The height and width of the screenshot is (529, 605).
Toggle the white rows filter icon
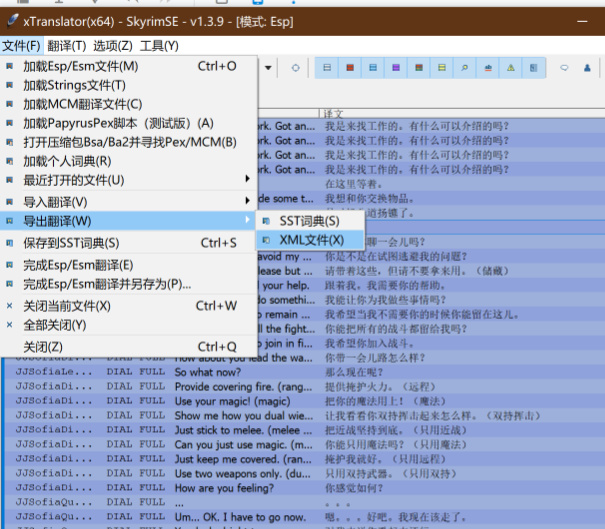click(327, 68)
